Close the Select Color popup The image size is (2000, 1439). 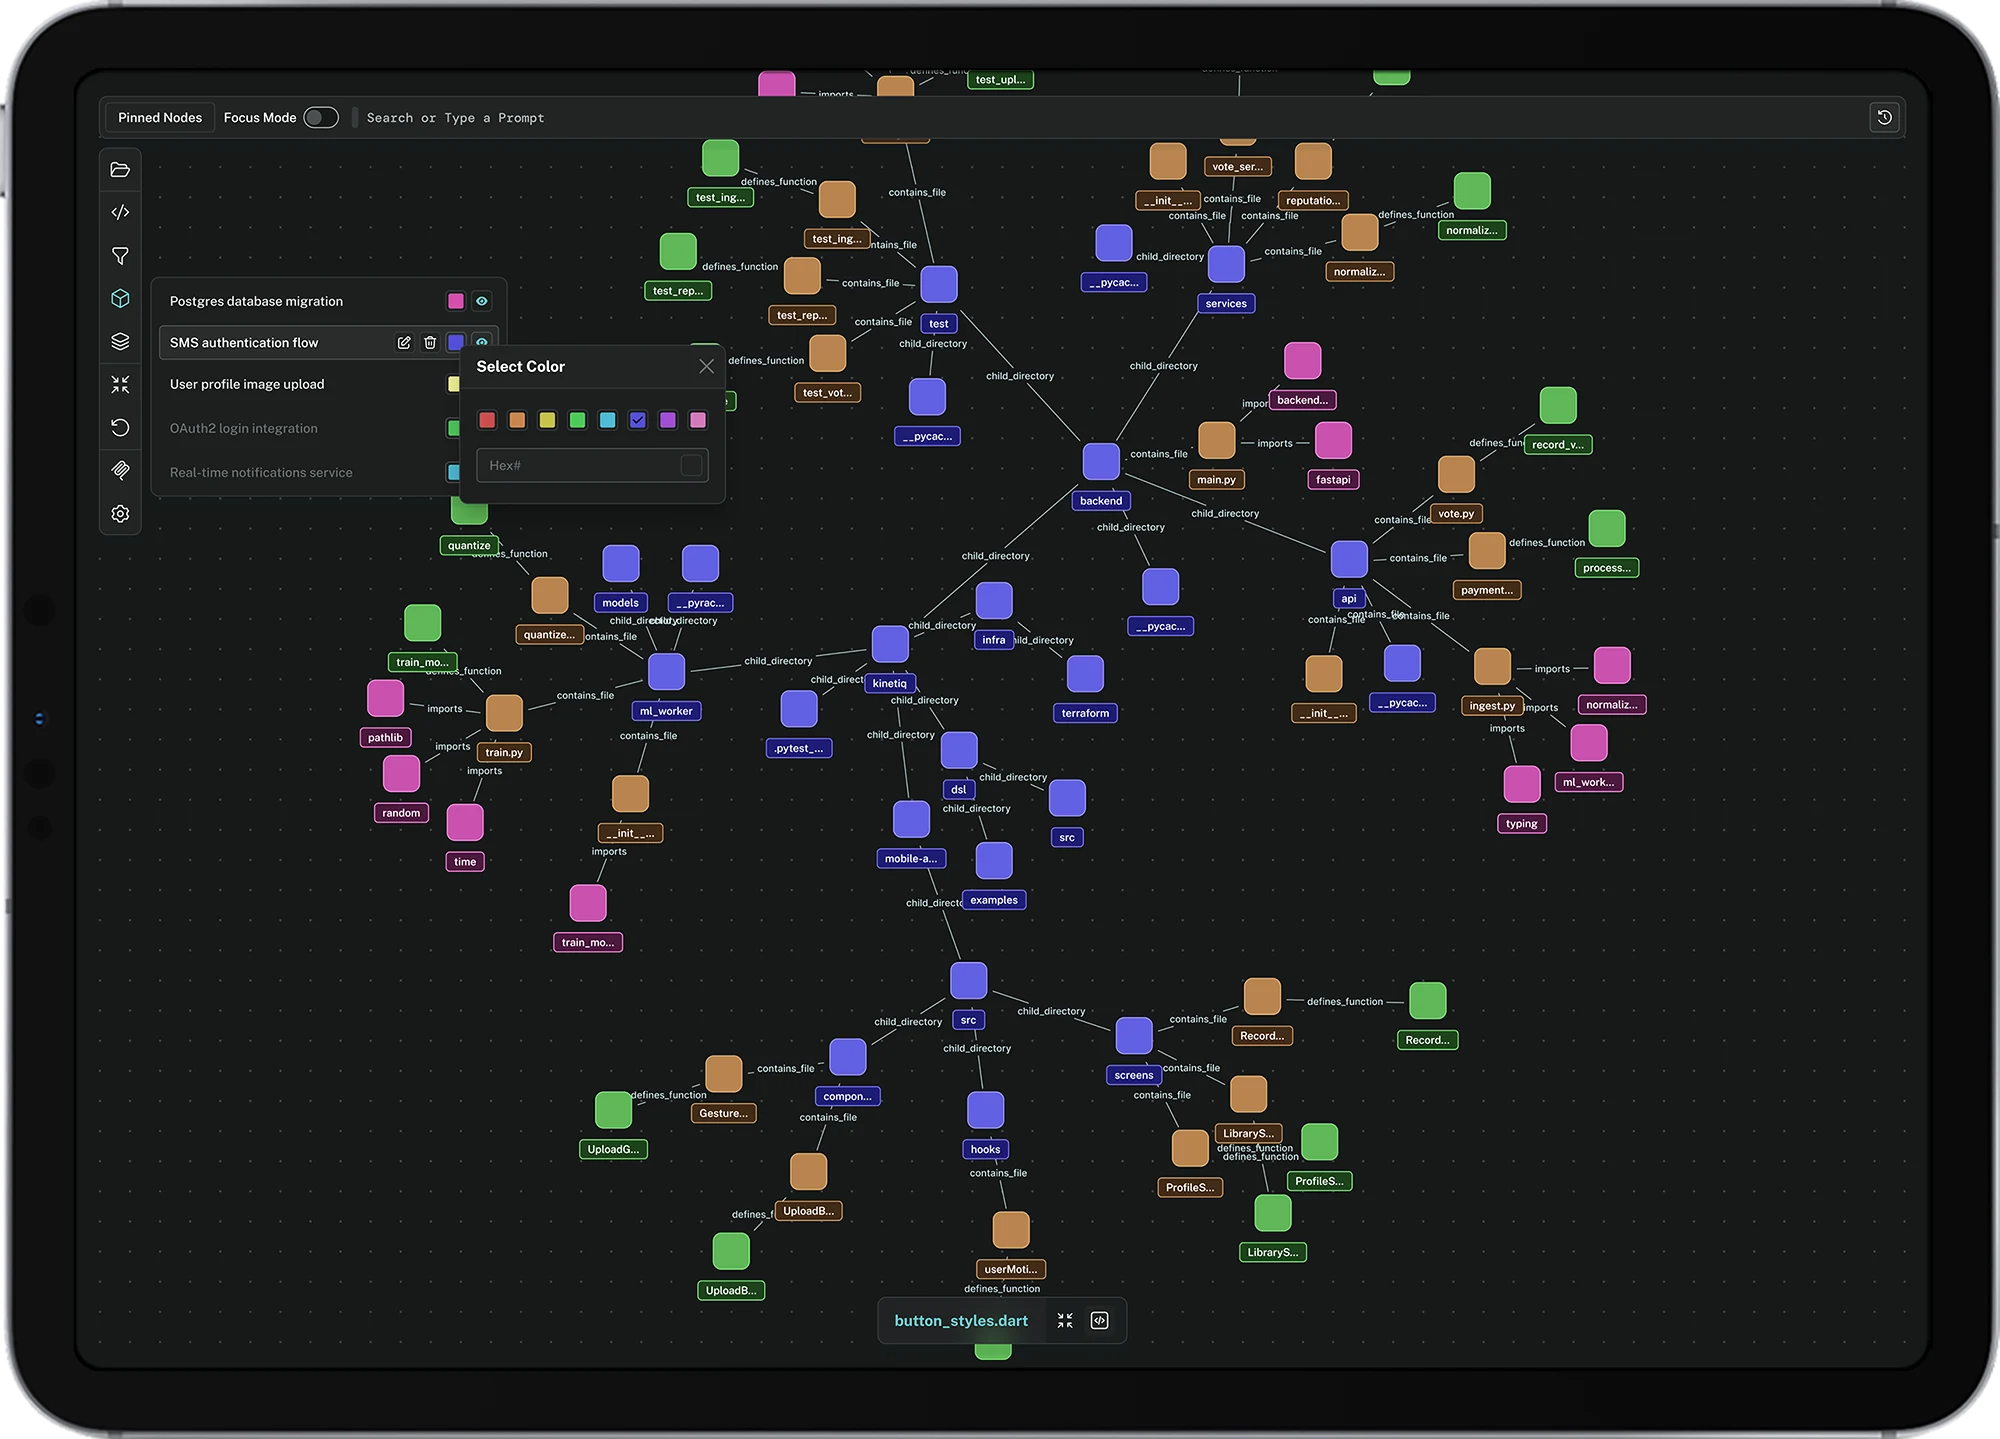point(706,366)
